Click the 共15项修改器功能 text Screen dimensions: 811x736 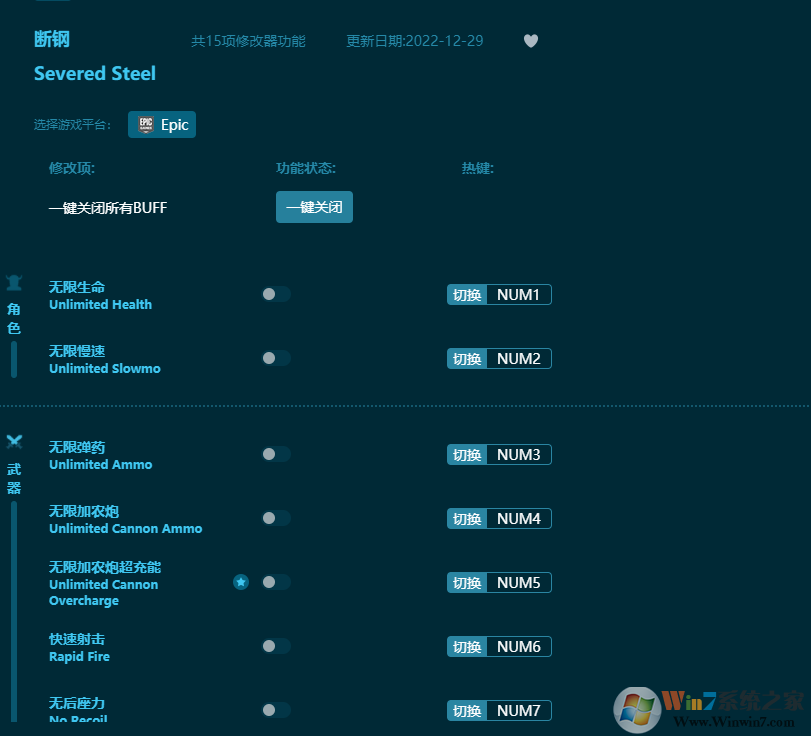point(248,41)
